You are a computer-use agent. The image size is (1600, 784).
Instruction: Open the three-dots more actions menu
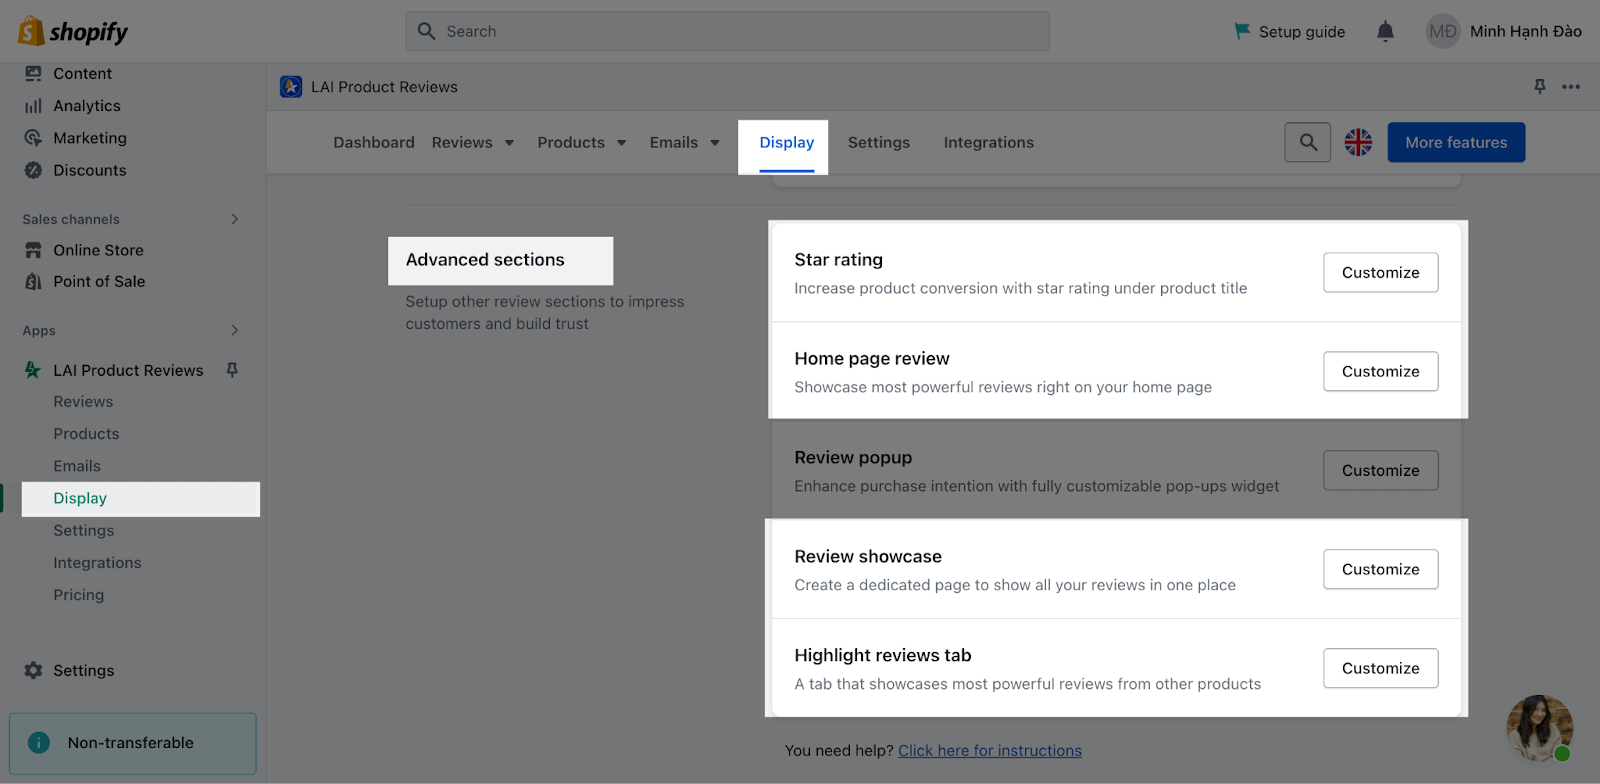point(1571,87)
